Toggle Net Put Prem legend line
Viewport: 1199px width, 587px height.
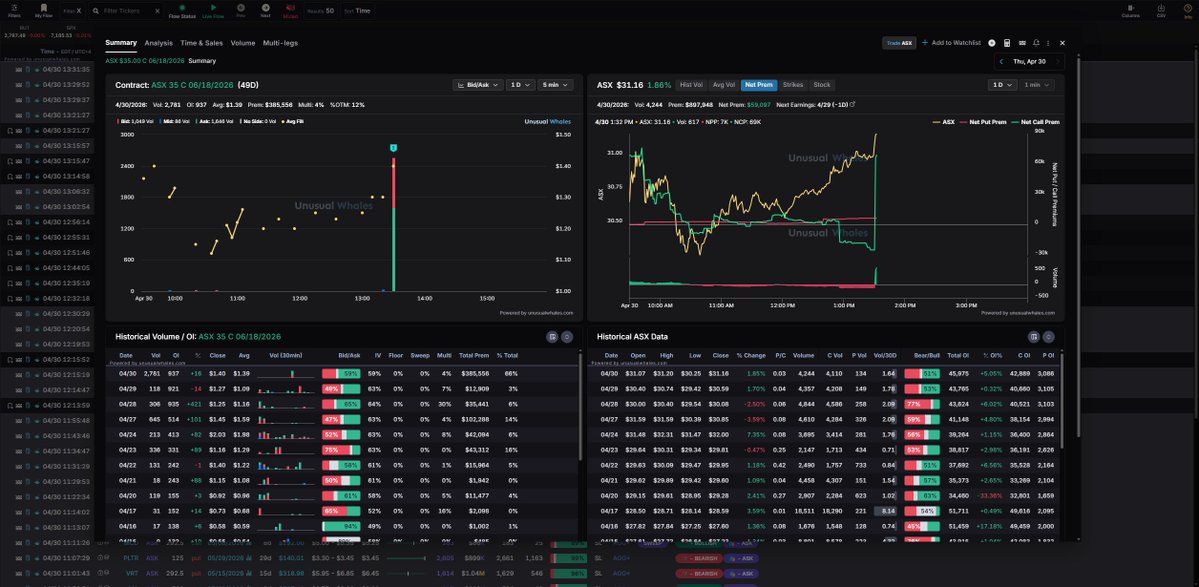(x=983, y=122)
